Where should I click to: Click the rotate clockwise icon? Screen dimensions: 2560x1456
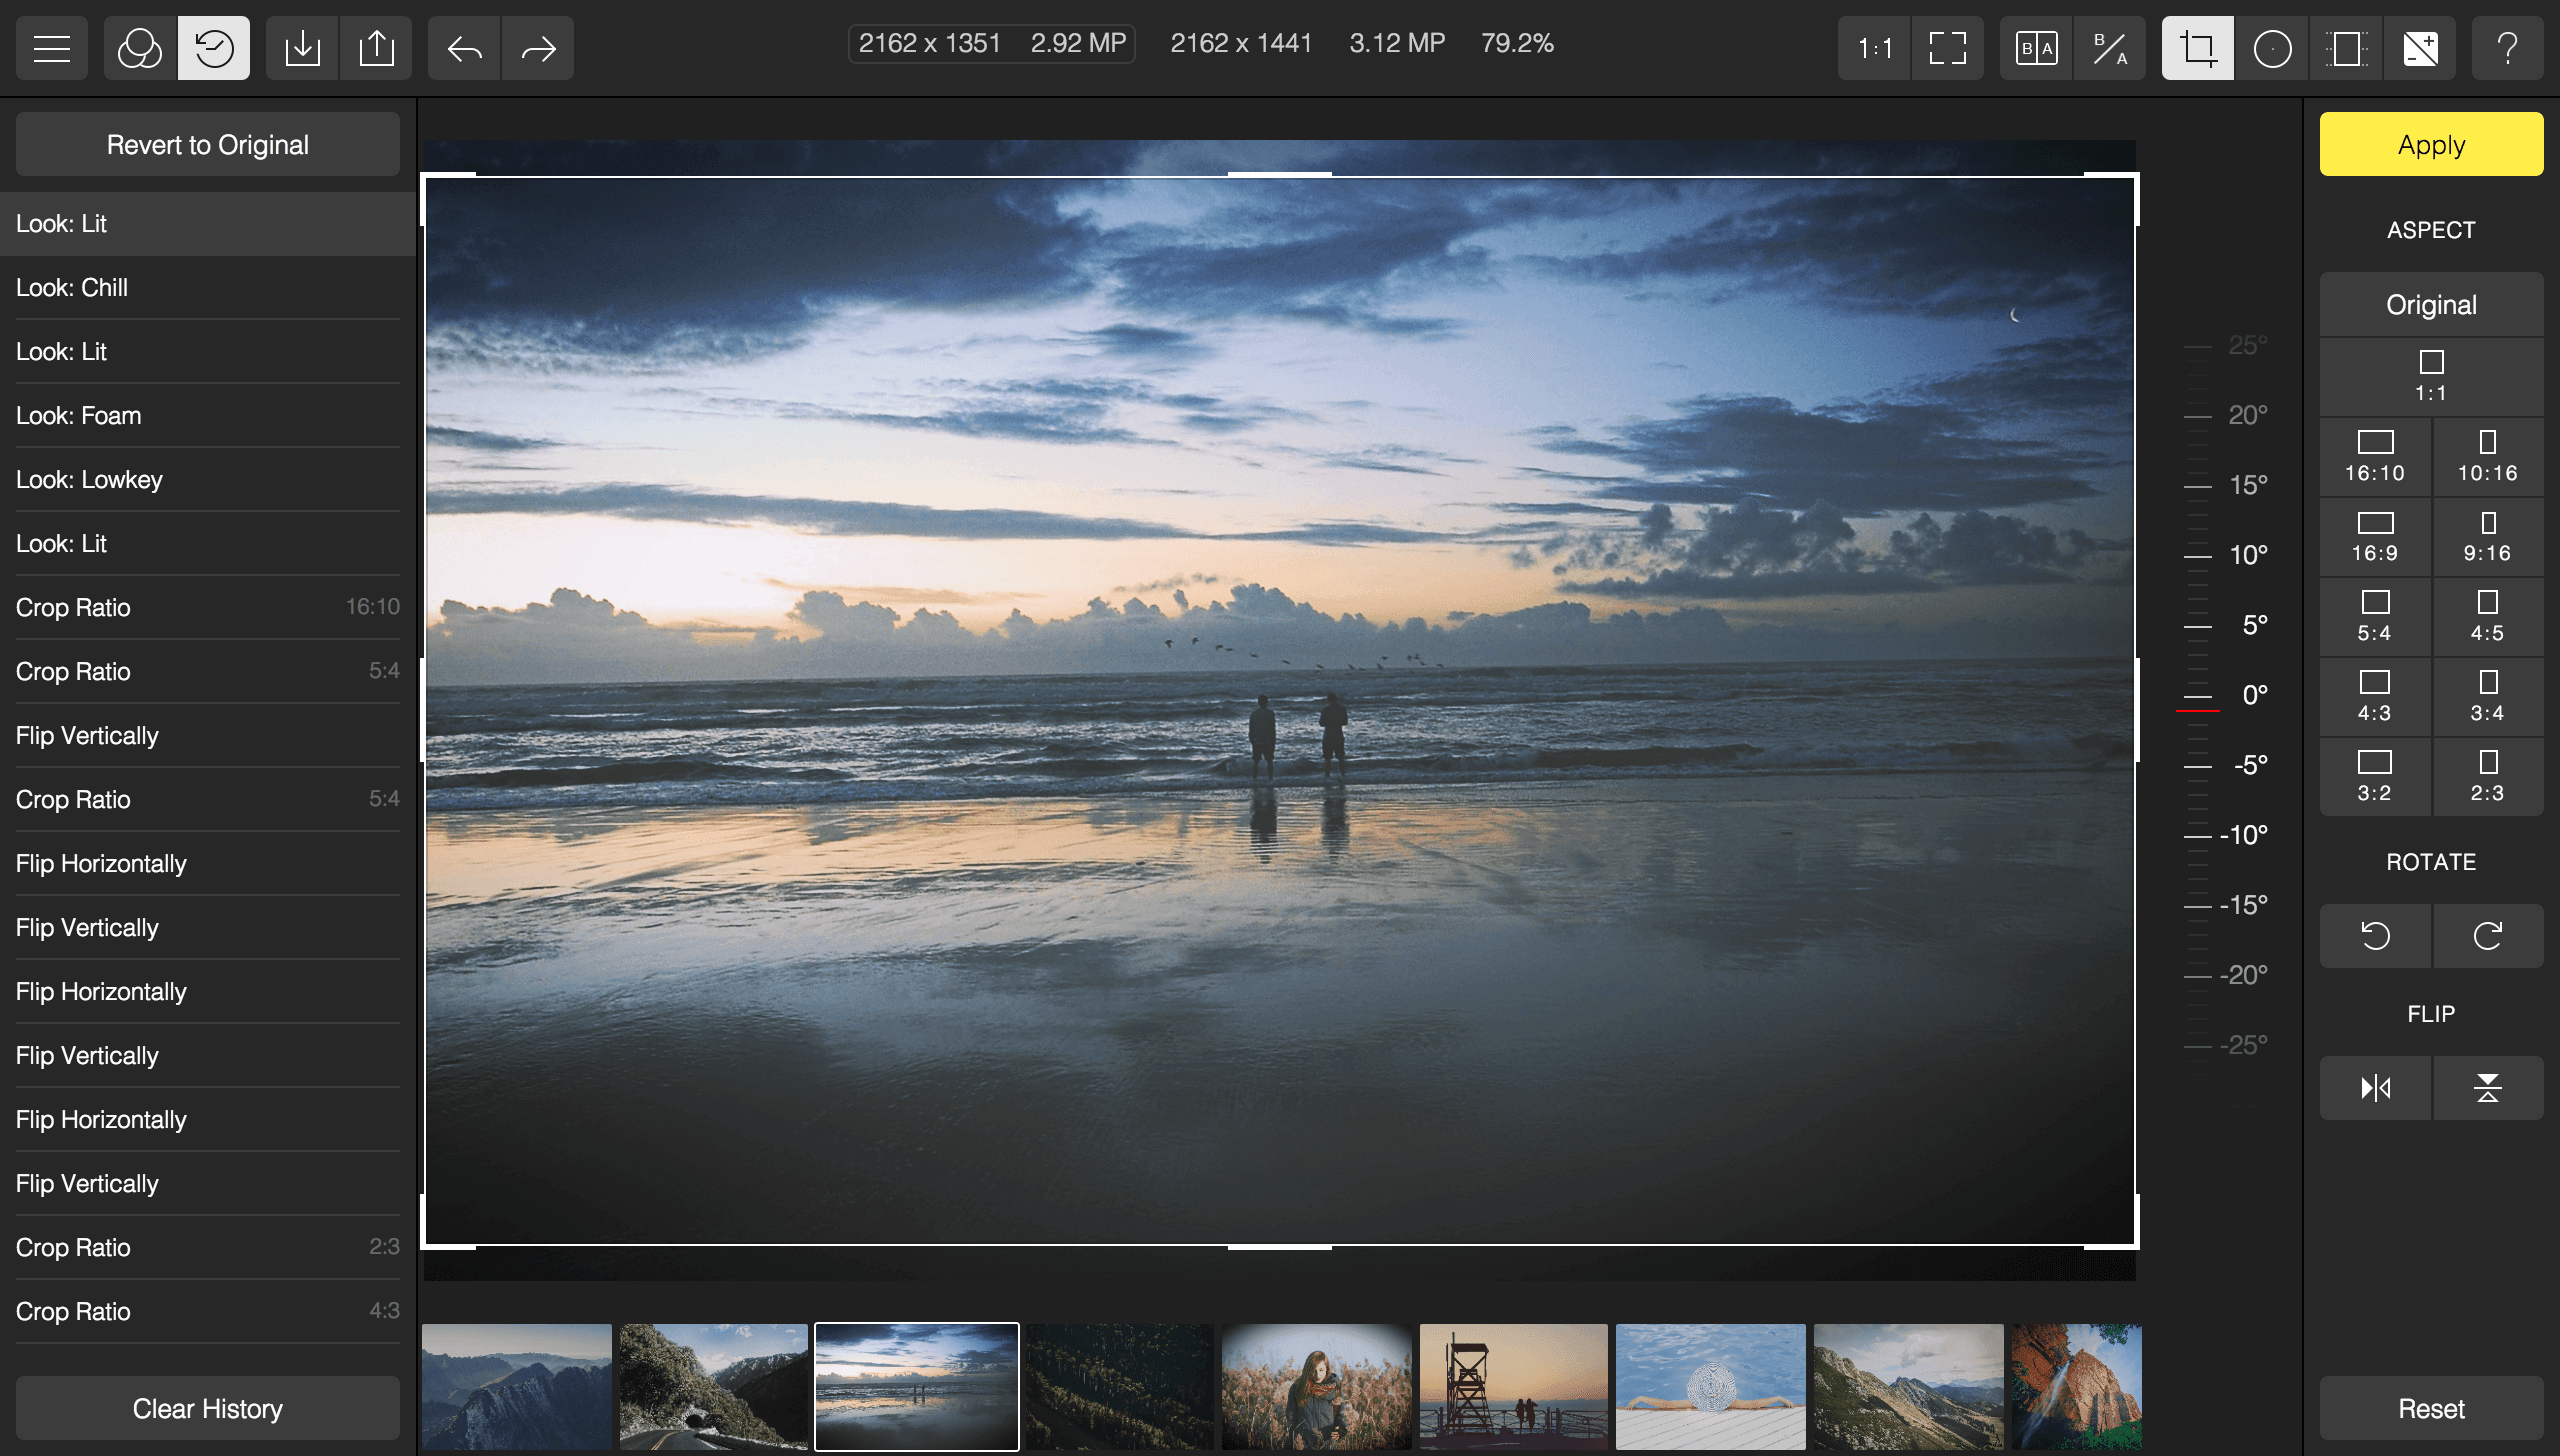coord(2486,934)
